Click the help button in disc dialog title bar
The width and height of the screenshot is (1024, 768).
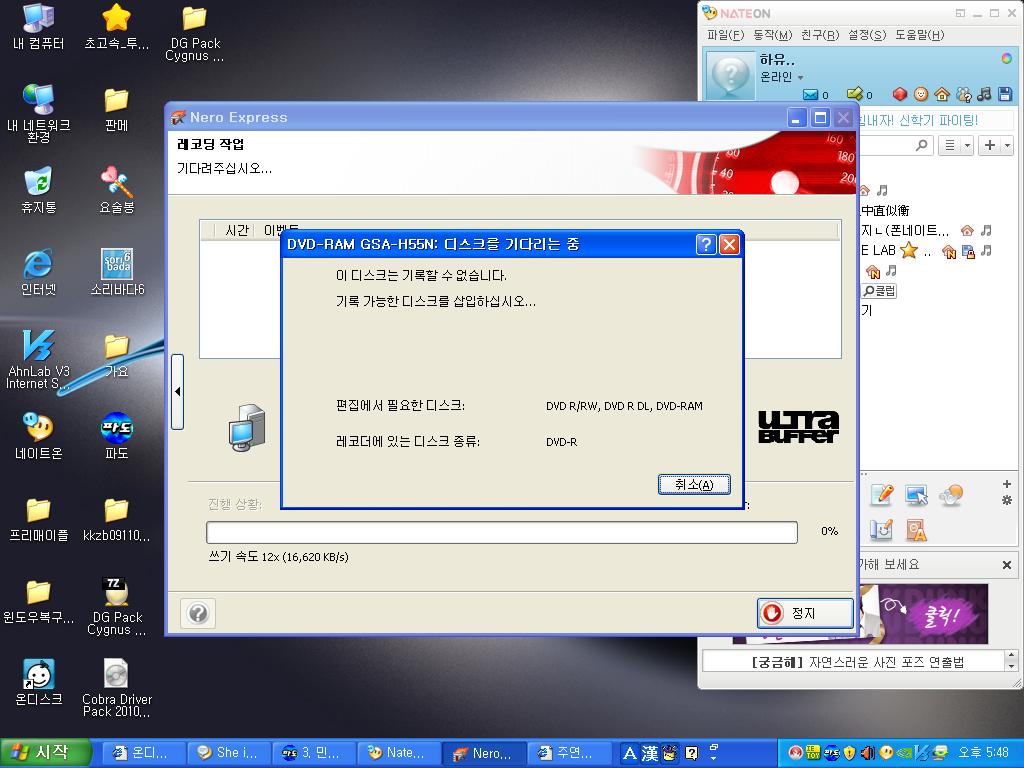[706, 244]
